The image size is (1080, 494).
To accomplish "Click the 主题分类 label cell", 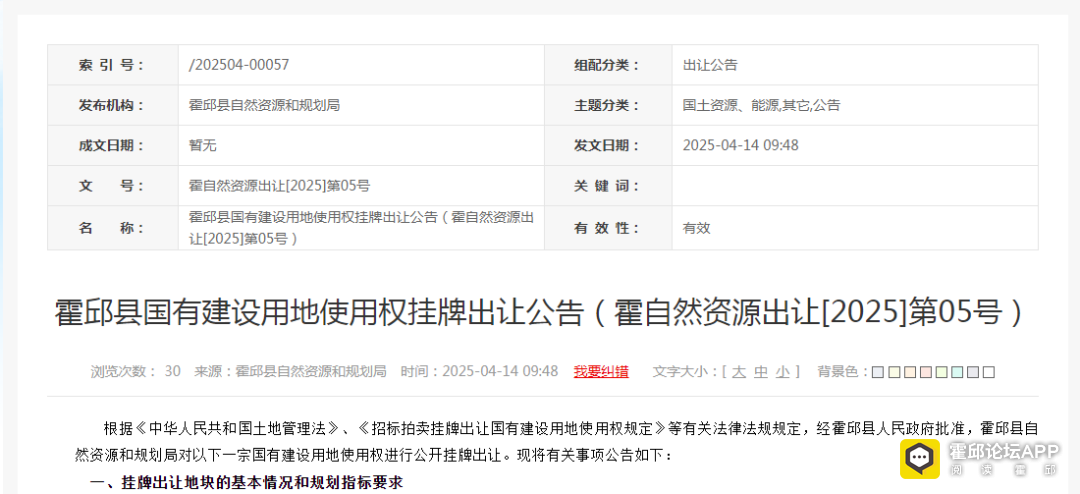I will (x=608, y=105).
